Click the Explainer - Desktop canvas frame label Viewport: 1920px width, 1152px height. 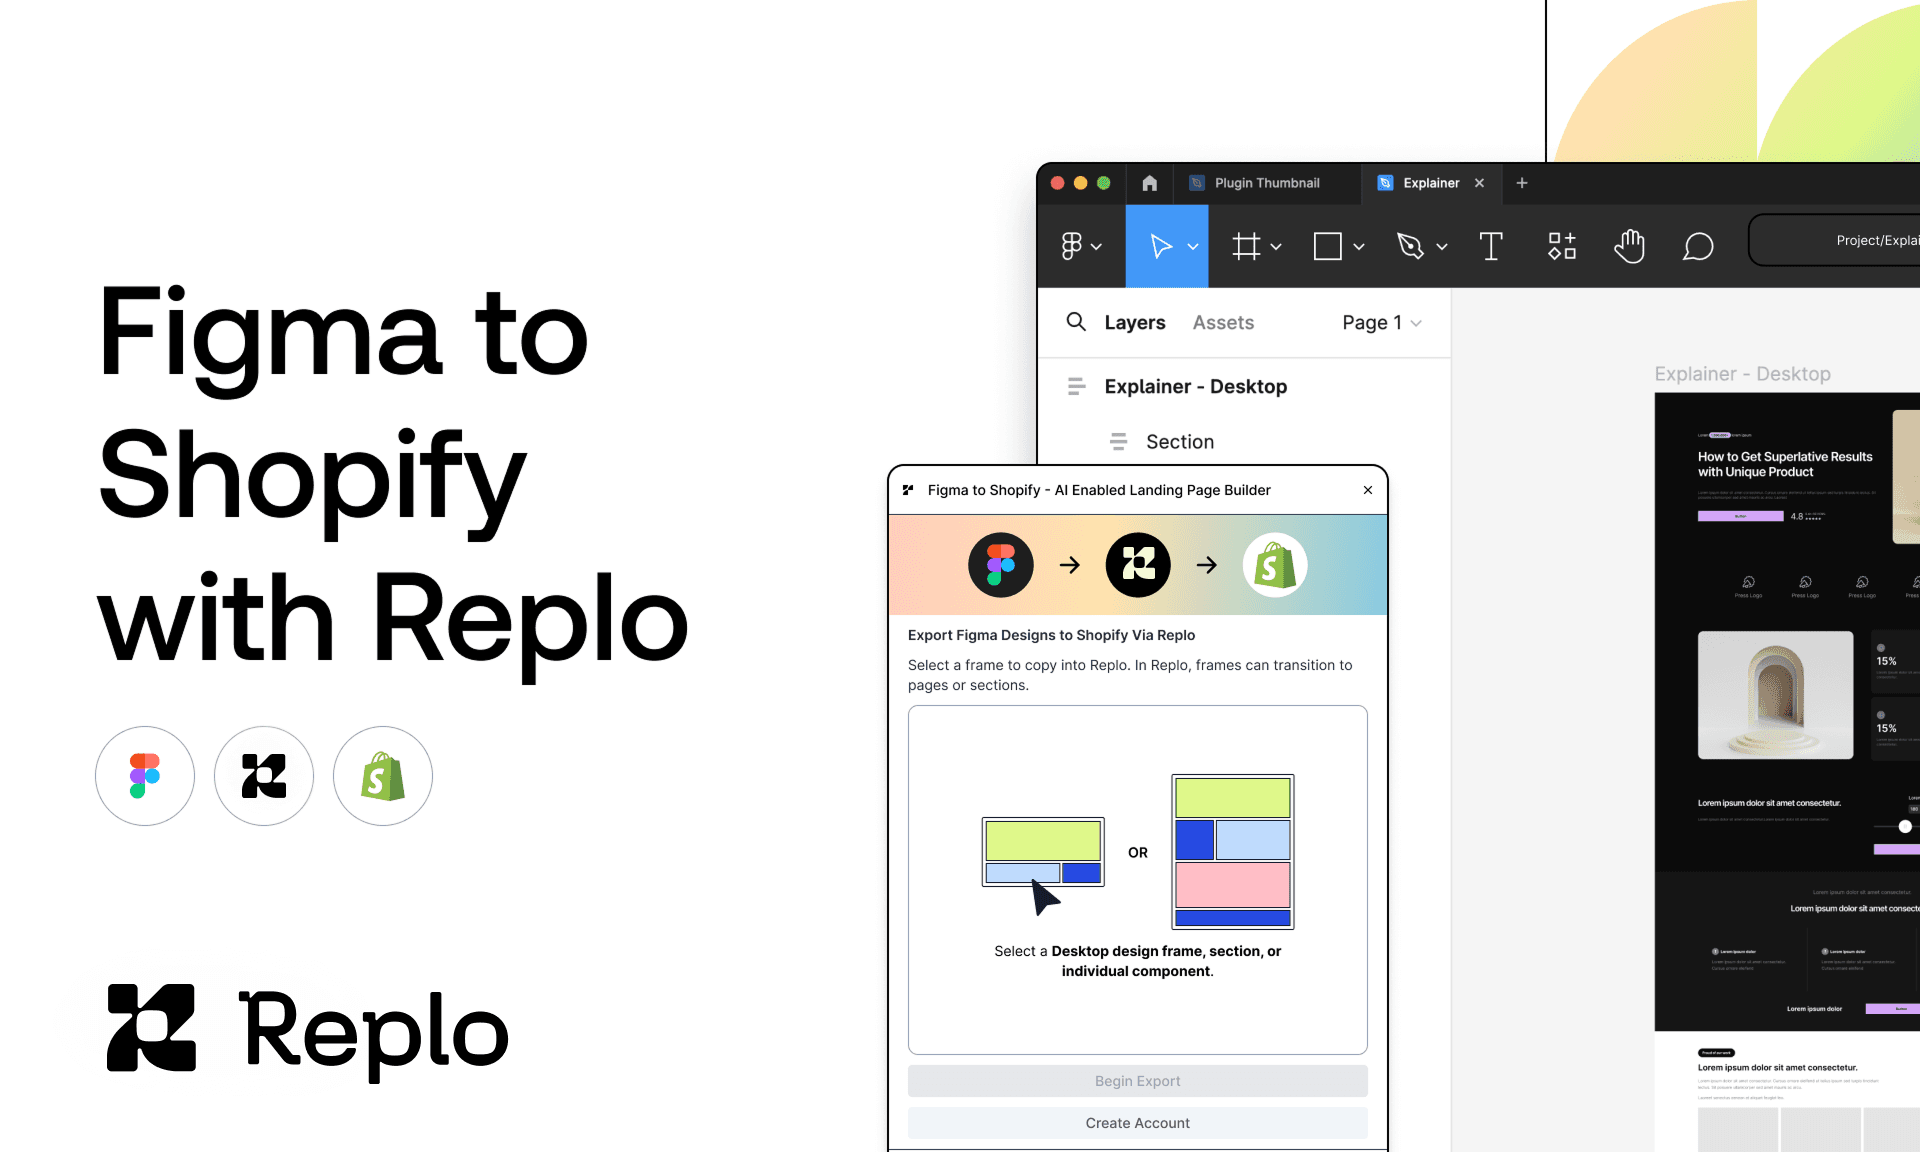[1742, 374]
